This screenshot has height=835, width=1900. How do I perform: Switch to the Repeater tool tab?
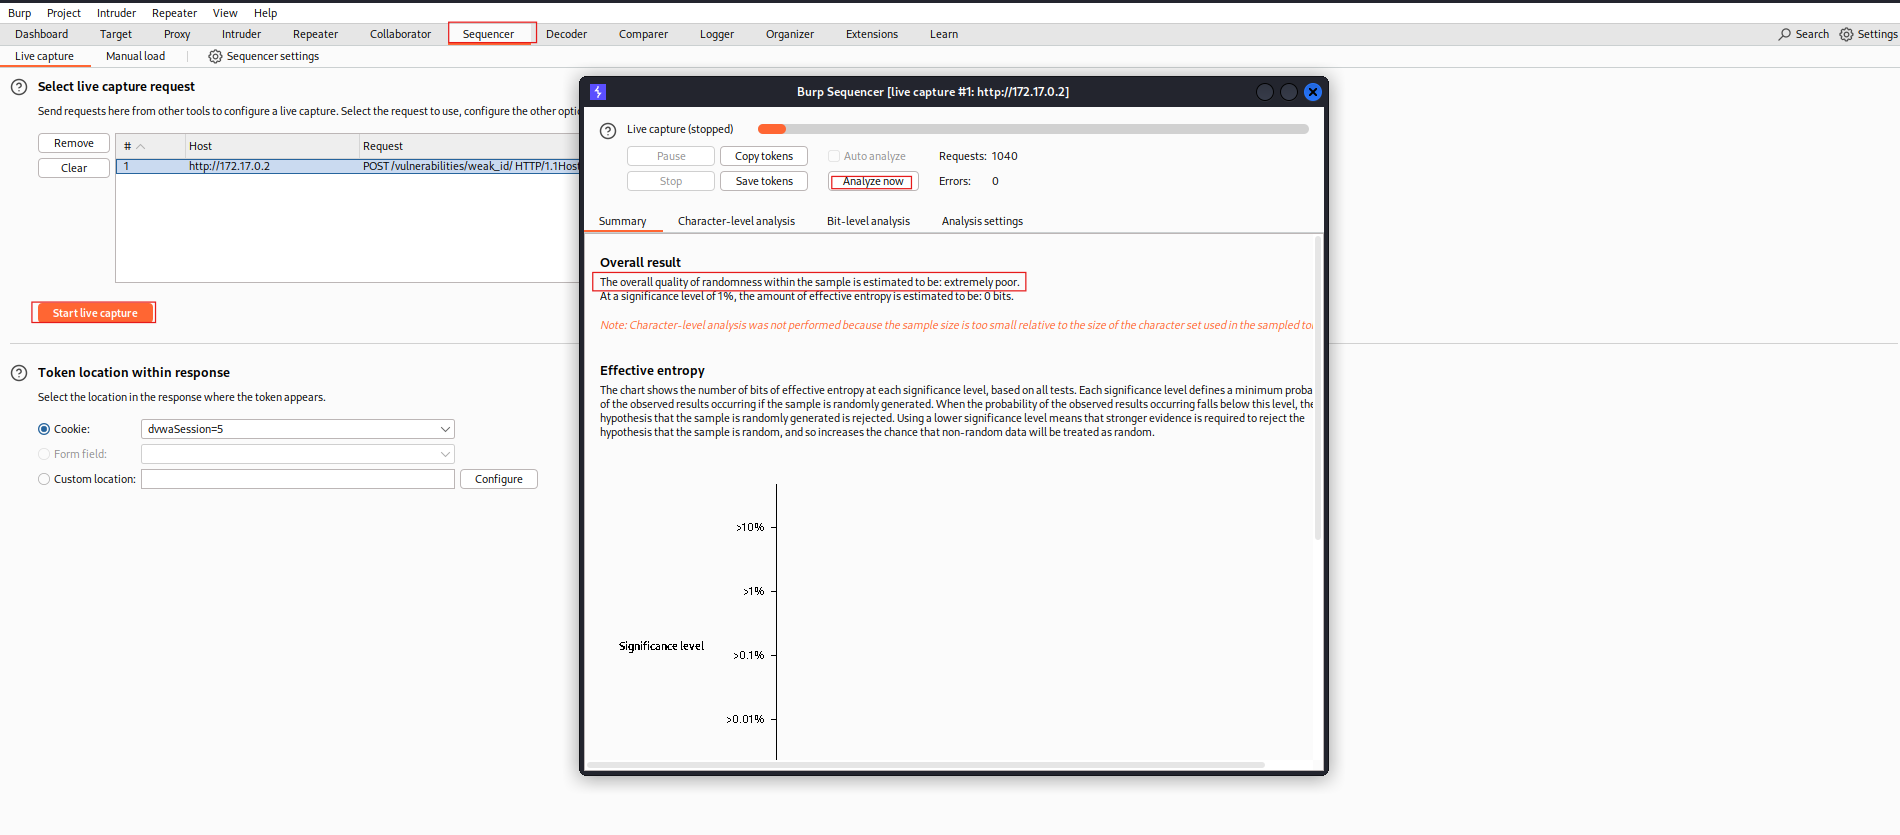(315, 34)
